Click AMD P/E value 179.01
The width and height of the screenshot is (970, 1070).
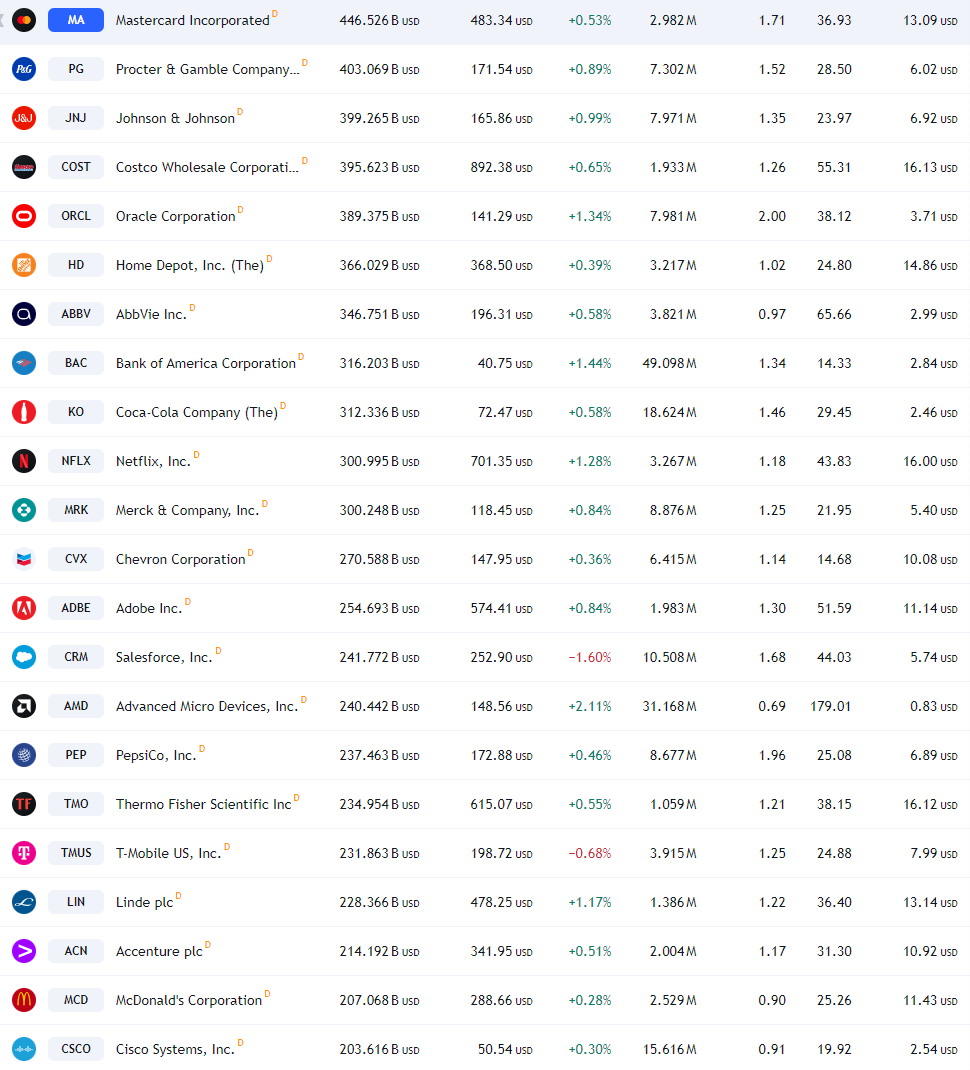tap(831, 706)
